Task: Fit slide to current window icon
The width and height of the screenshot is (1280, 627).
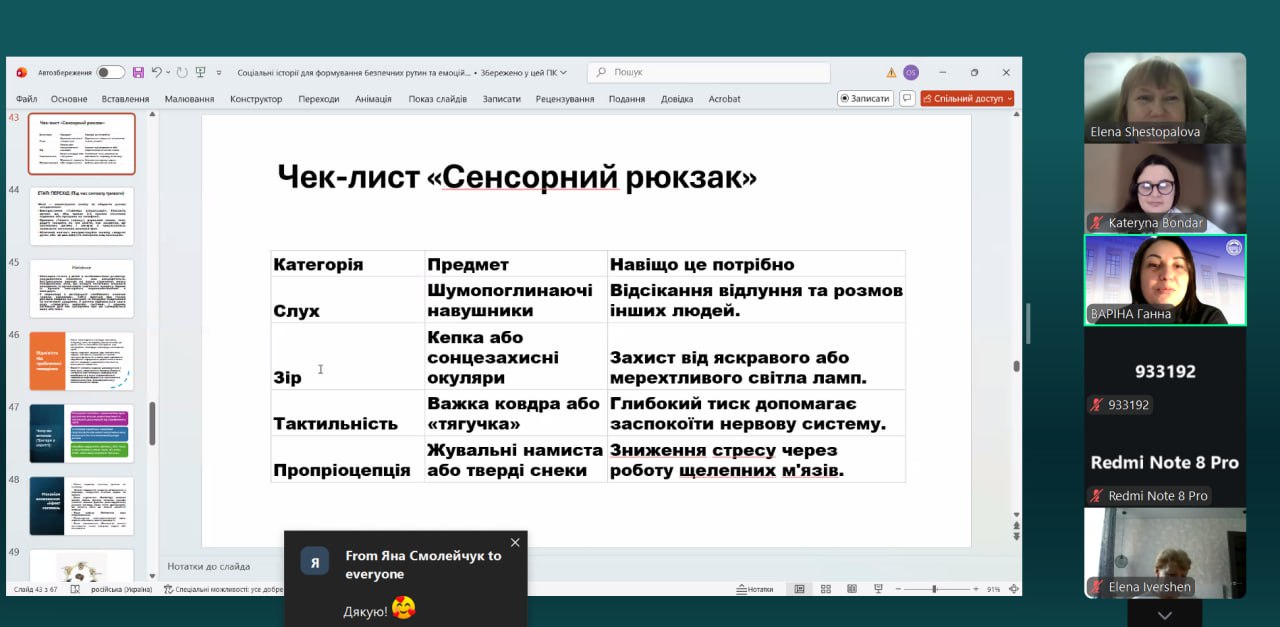Action: tap(1012, 589)
